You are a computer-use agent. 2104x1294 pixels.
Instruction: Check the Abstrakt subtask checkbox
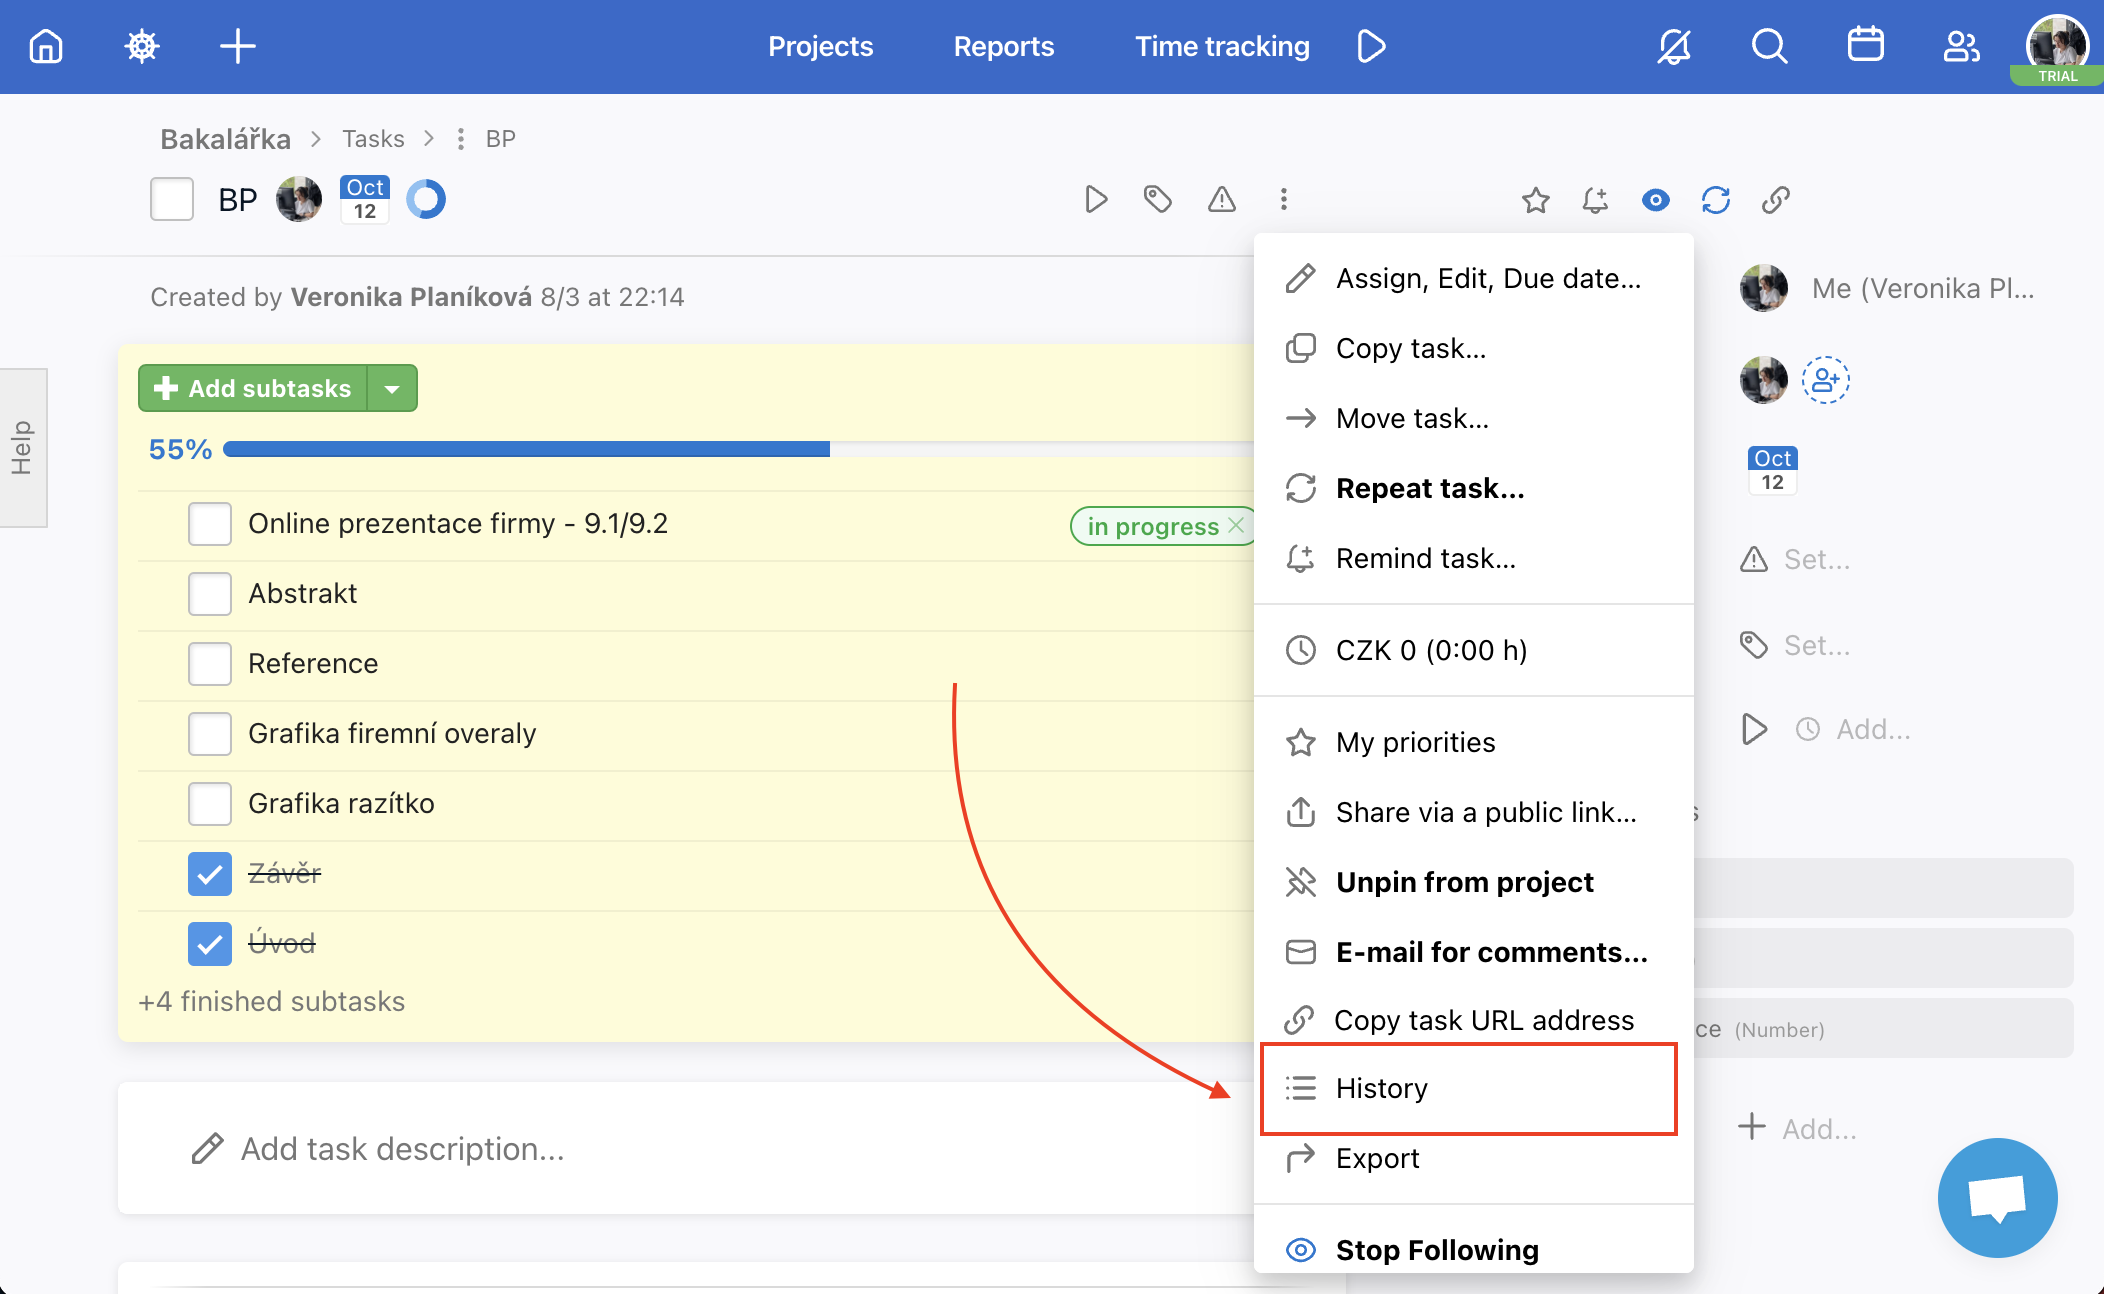click(210, 594)
